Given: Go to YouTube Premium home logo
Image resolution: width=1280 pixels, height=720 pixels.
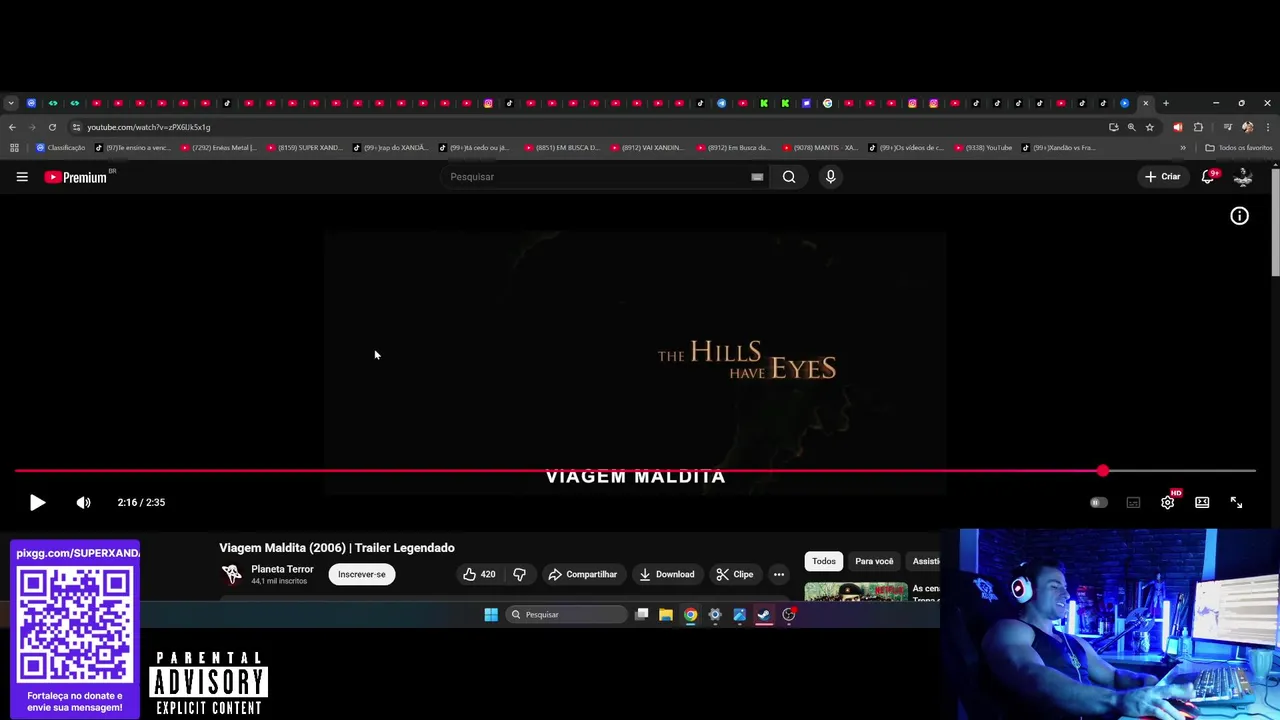Looking at the screenshot, I should 76,177.
